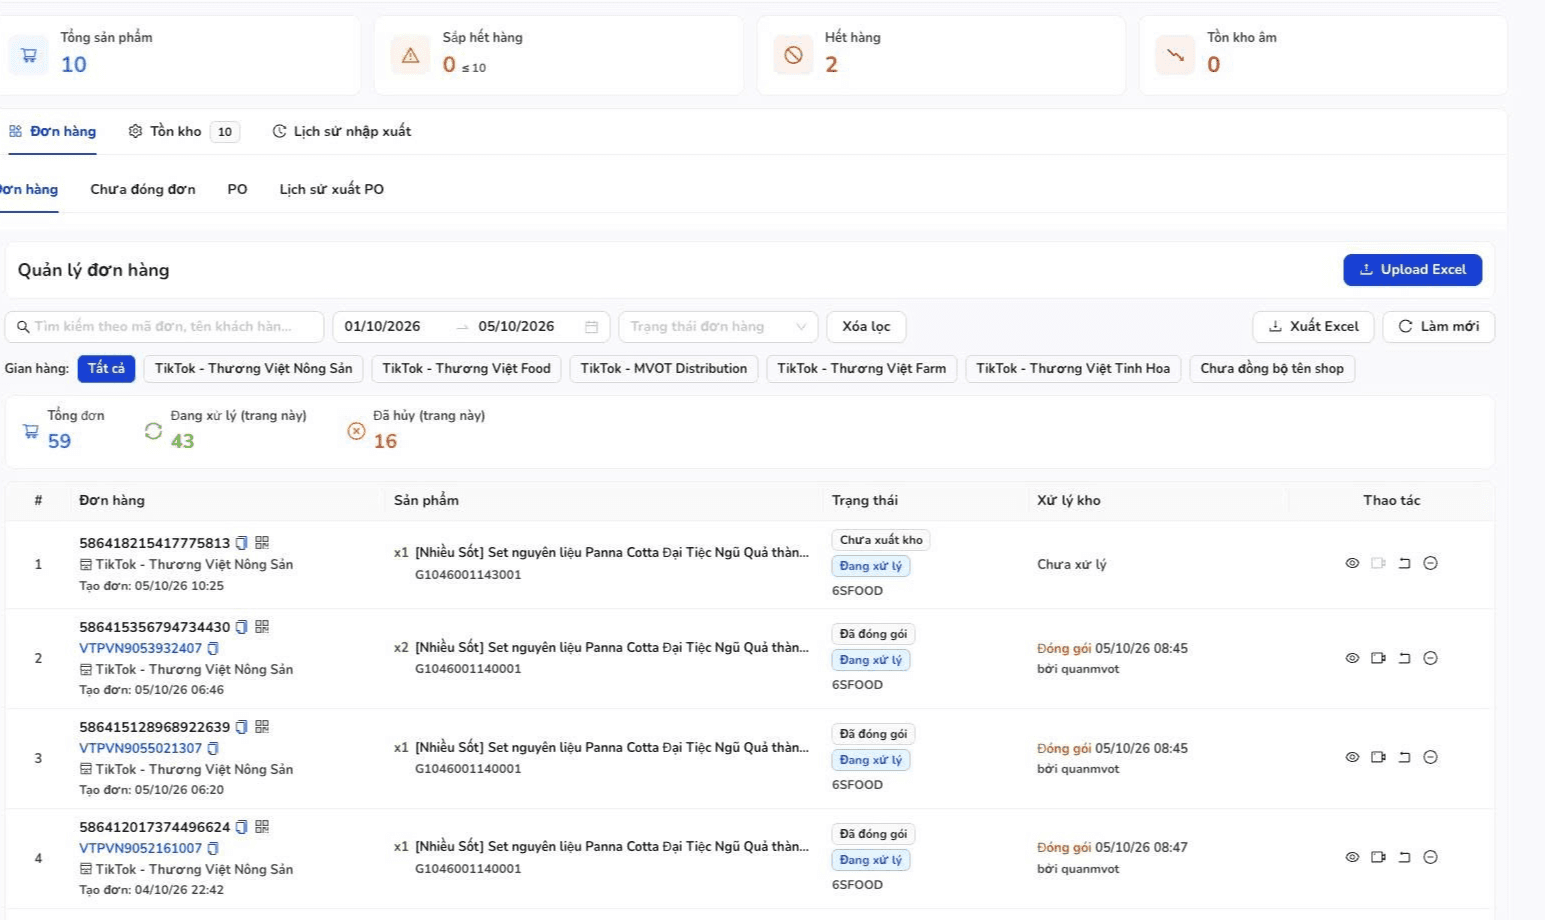Click cancel circle icon on row 3
Viewport: 1545px width, 920px height.
pyautogui.click(x=1430, y=757)
